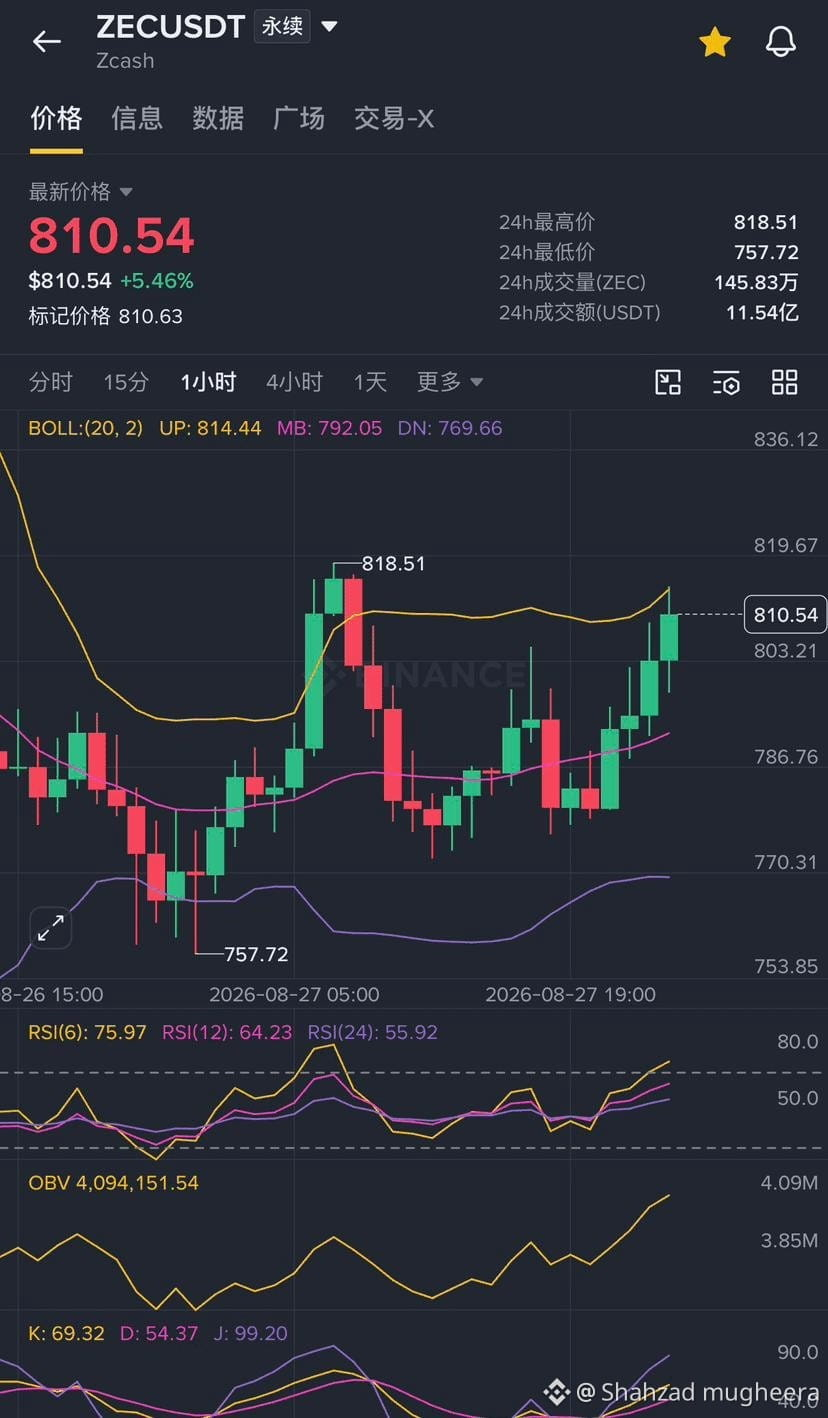Tap the 24h成交量(ZEC) value 145.83万
Screen dimensions: 828x1418
[756, 282]
